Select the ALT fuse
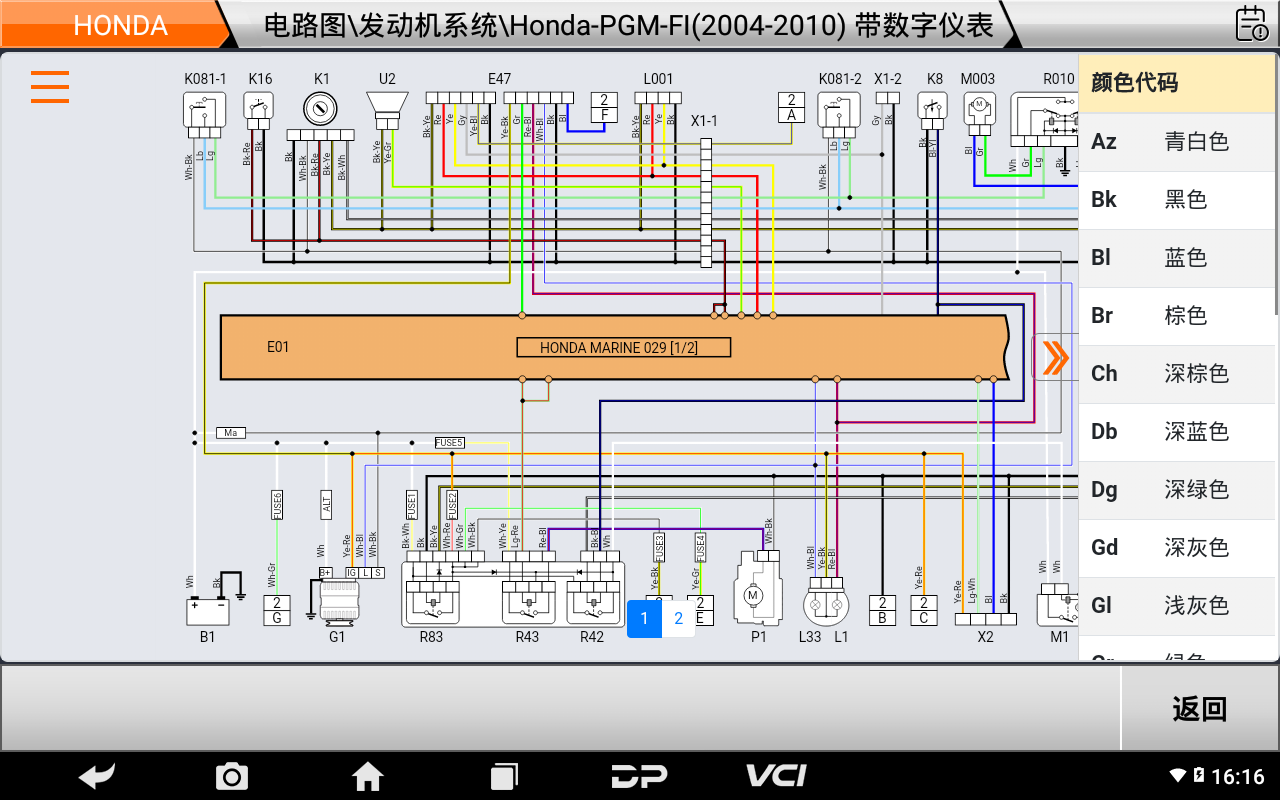Screen dimensions: 1280x800 coord(326,504)
